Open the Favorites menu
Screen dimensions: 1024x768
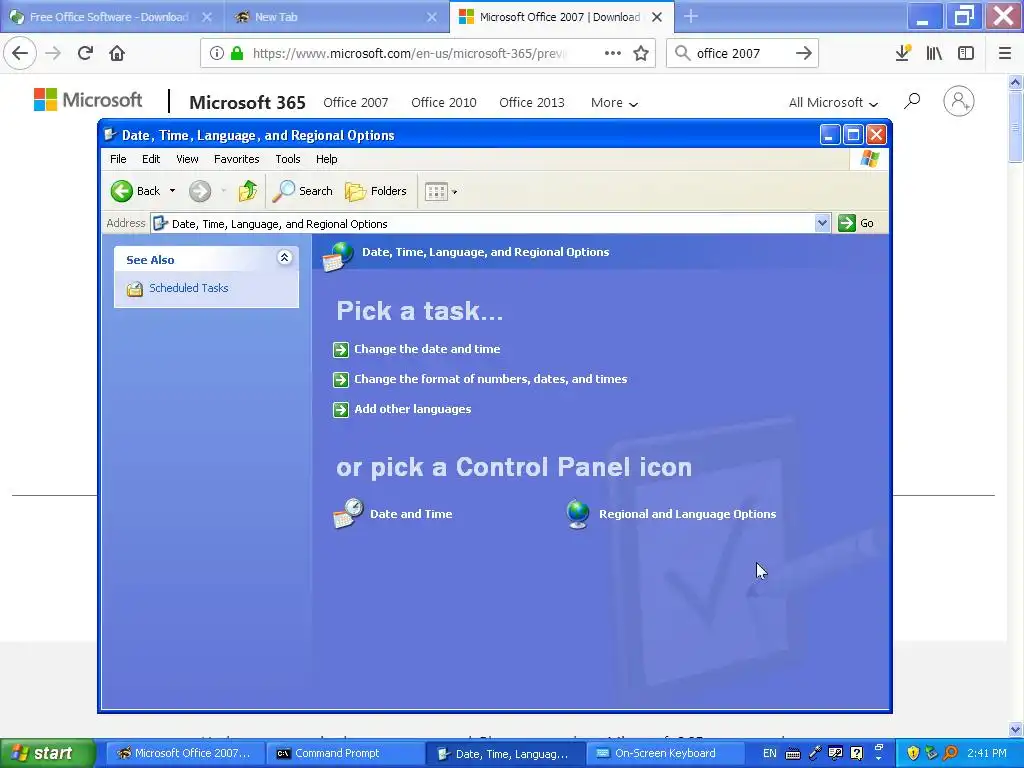pos(236,159)
